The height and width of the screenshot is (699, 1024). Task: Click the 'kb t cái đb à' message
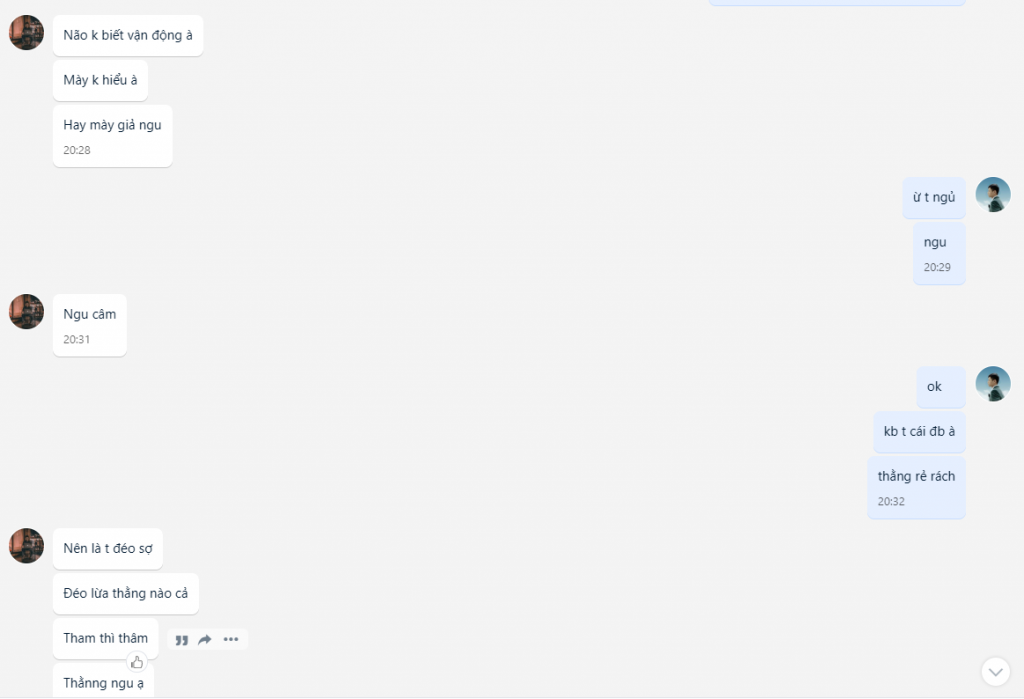pos(919,432)
